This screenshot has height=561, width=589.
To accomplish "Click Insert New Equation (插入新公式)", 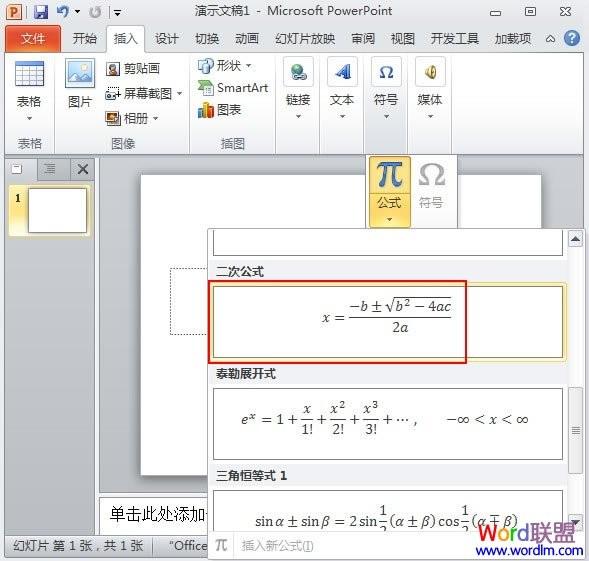I will coord(277,545).
